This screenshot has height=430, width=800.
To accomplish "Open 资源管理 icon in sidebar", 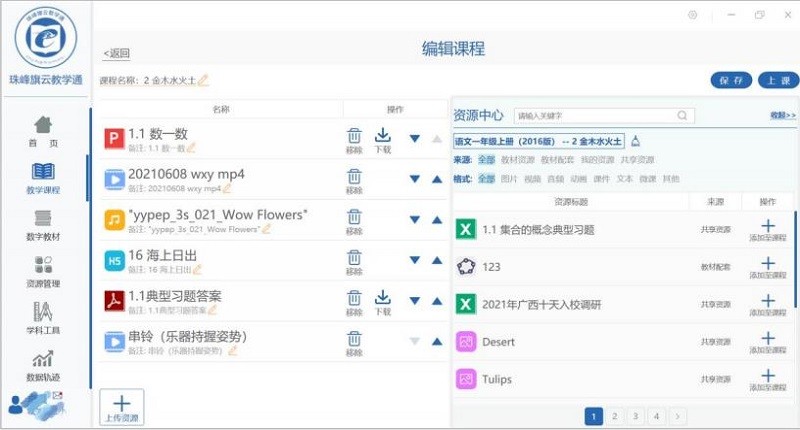I will tap(43, 265).
